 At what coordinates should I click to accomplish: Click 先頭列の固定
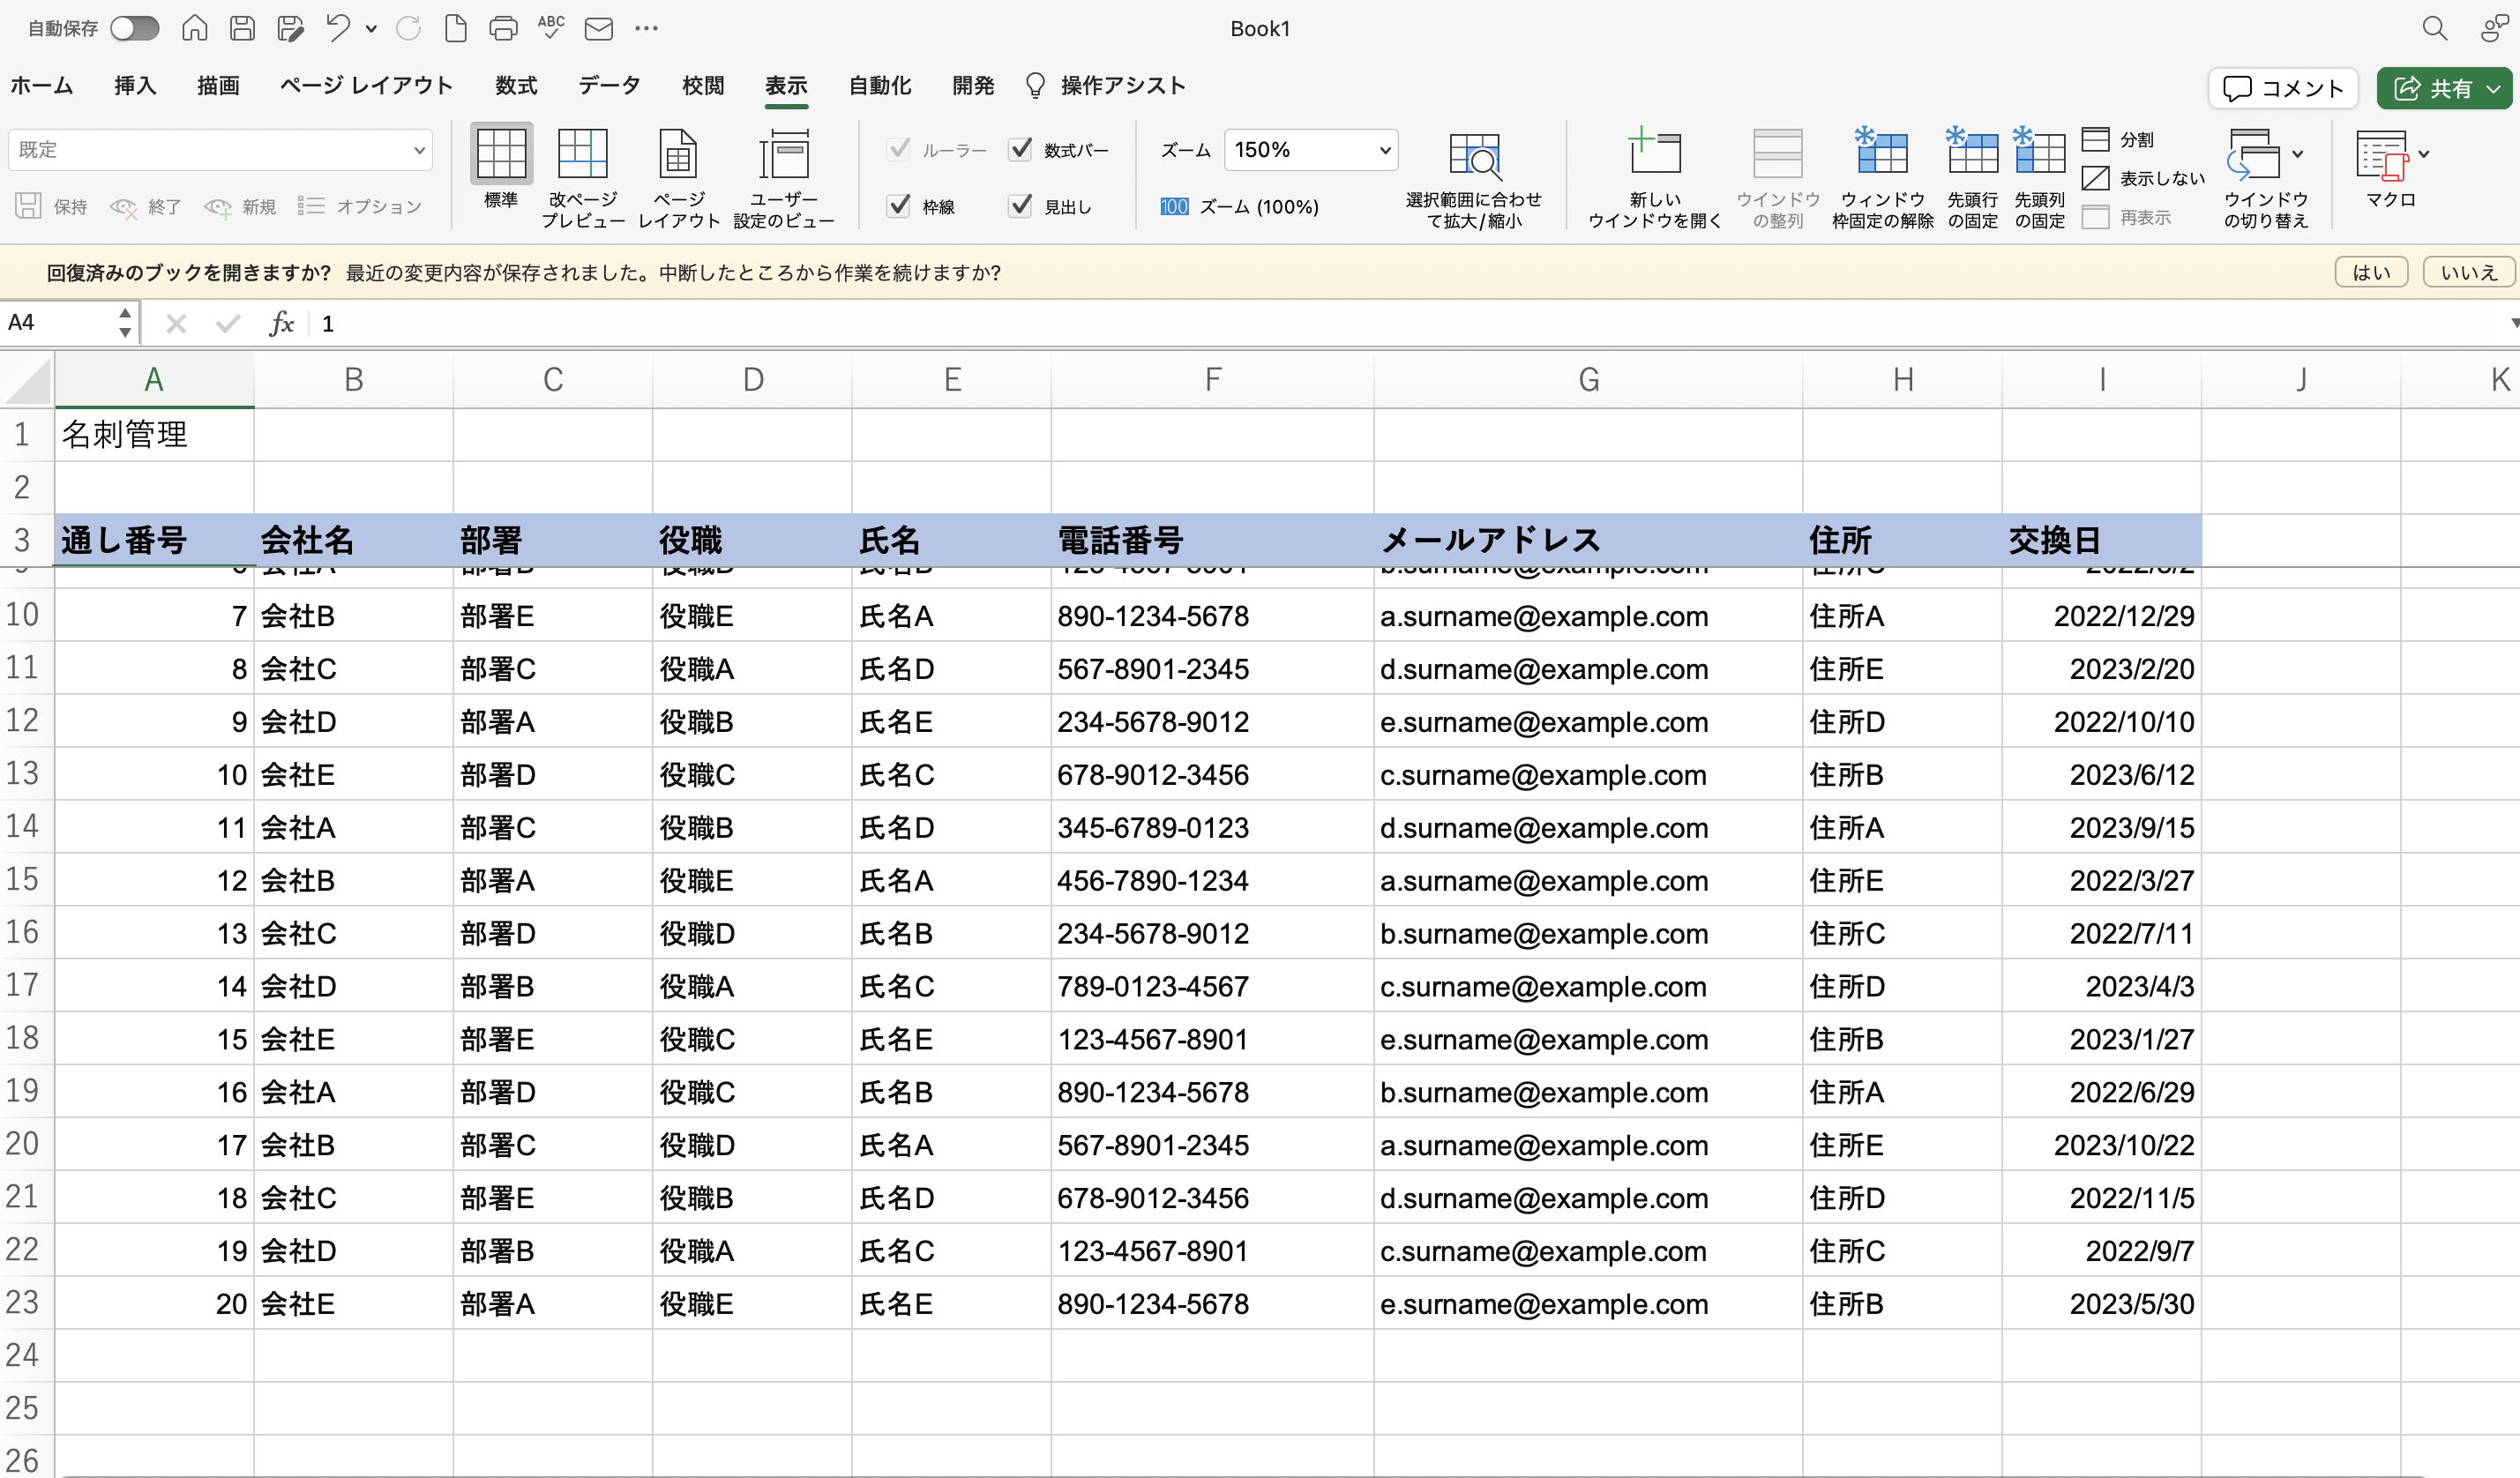(2039, 180)
